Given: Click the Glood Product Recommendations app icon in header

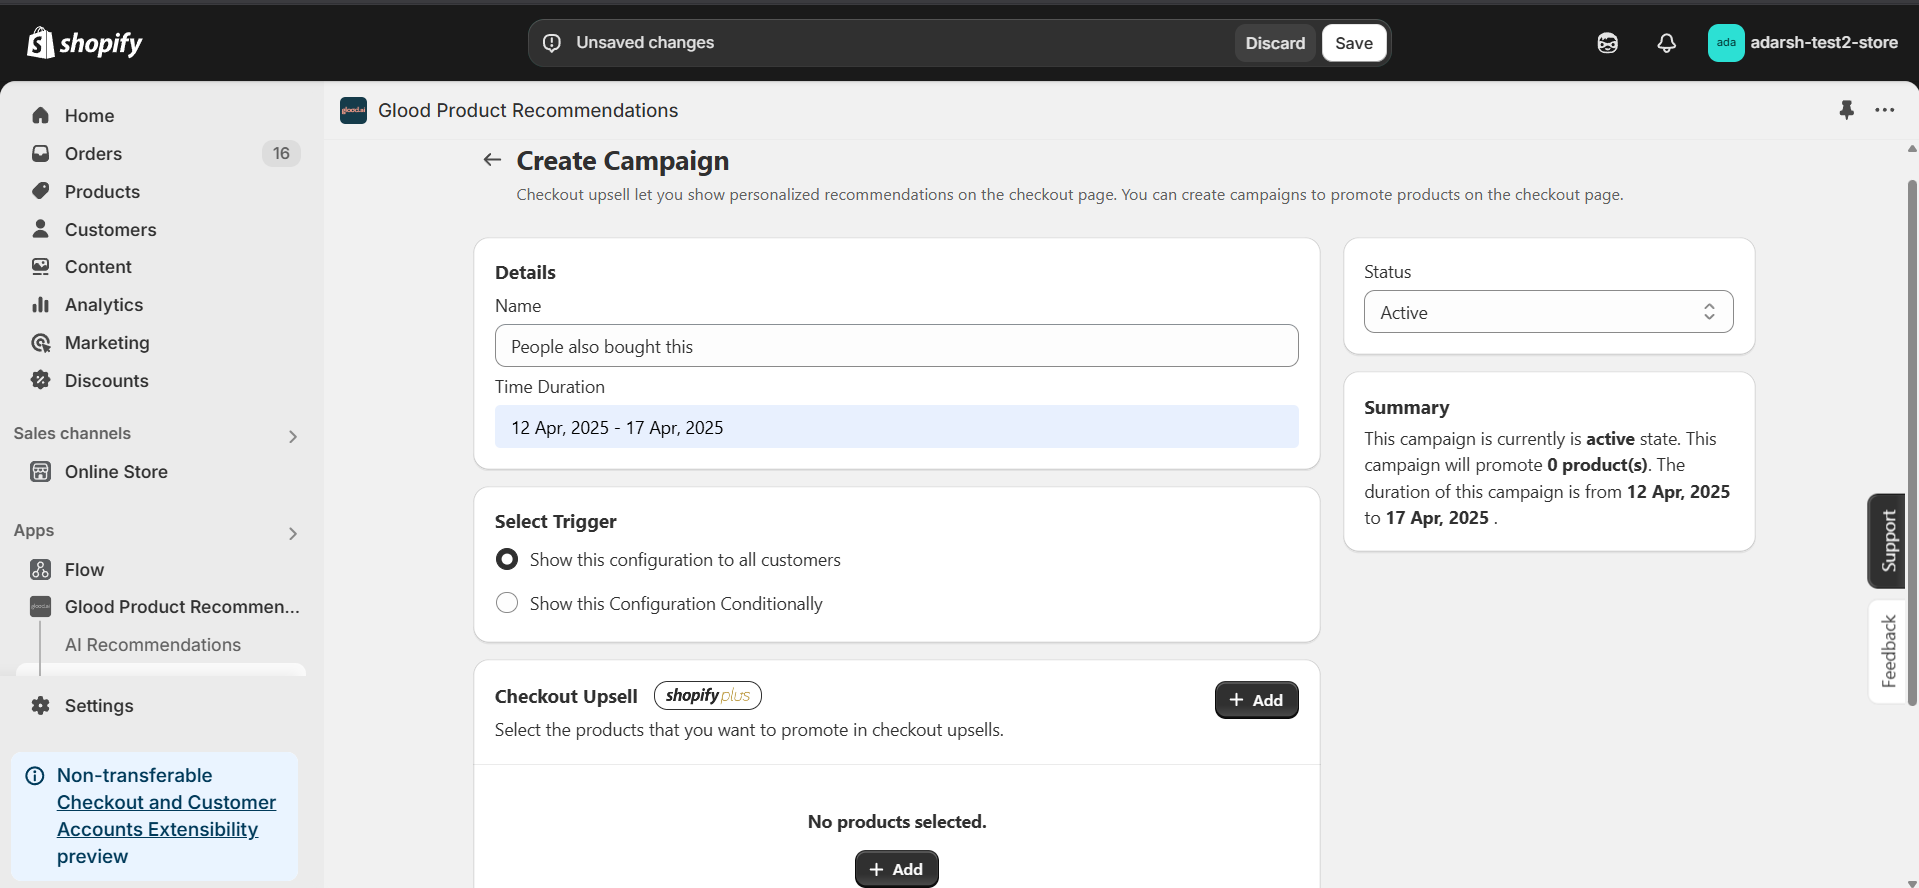Looking at the screenshot, I should click(353, 110).
